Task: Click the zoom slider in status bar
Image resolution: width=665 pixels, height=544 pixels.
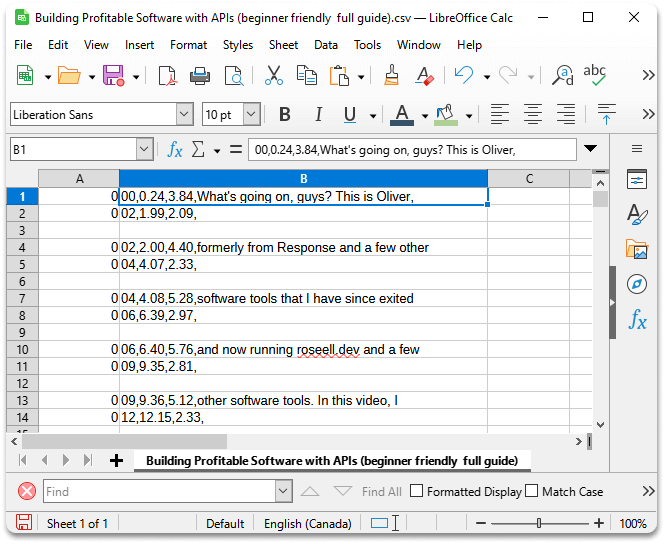Action: click(x=539, y=523)
